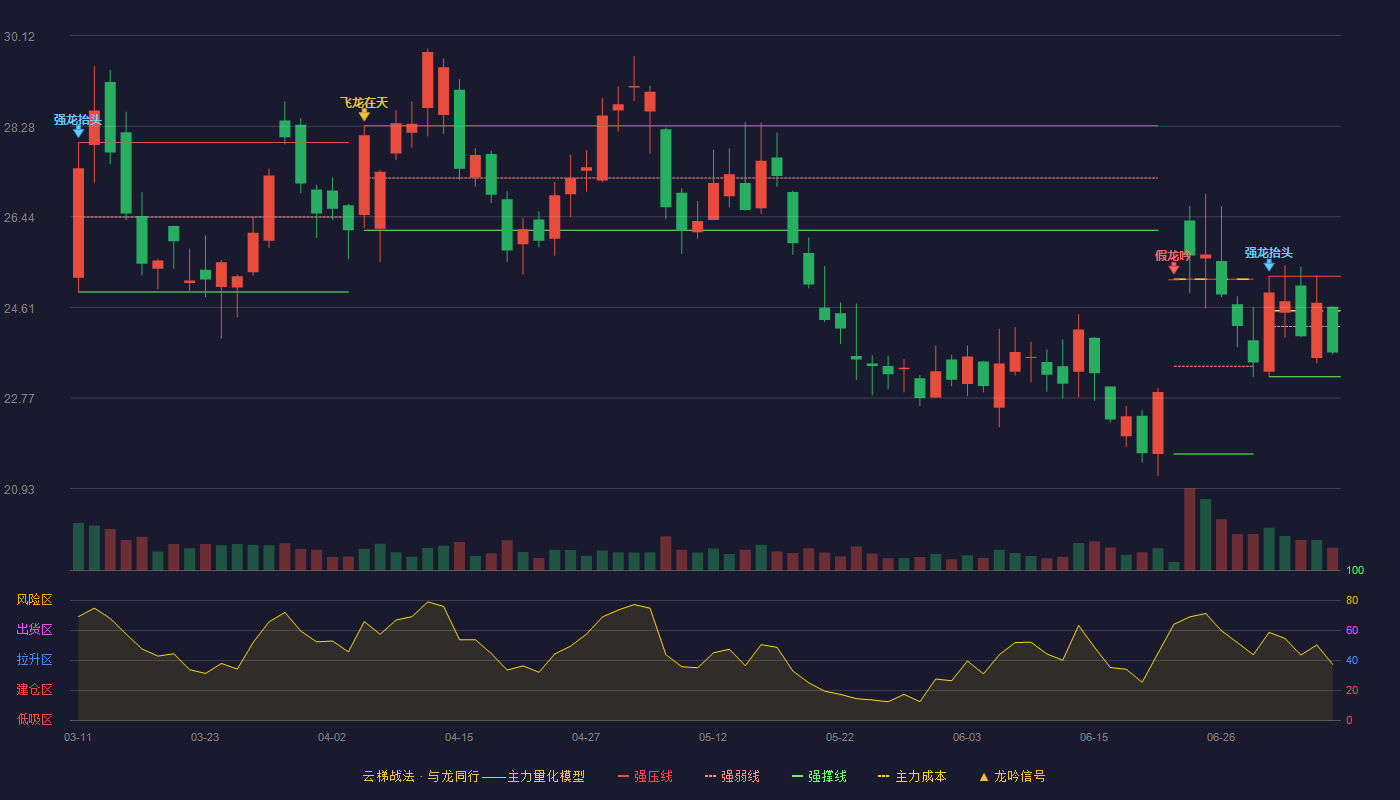The width and height of the screenshot is (1400, 800).
Task: Click the 04-27 date label
Action: [586, 737]
